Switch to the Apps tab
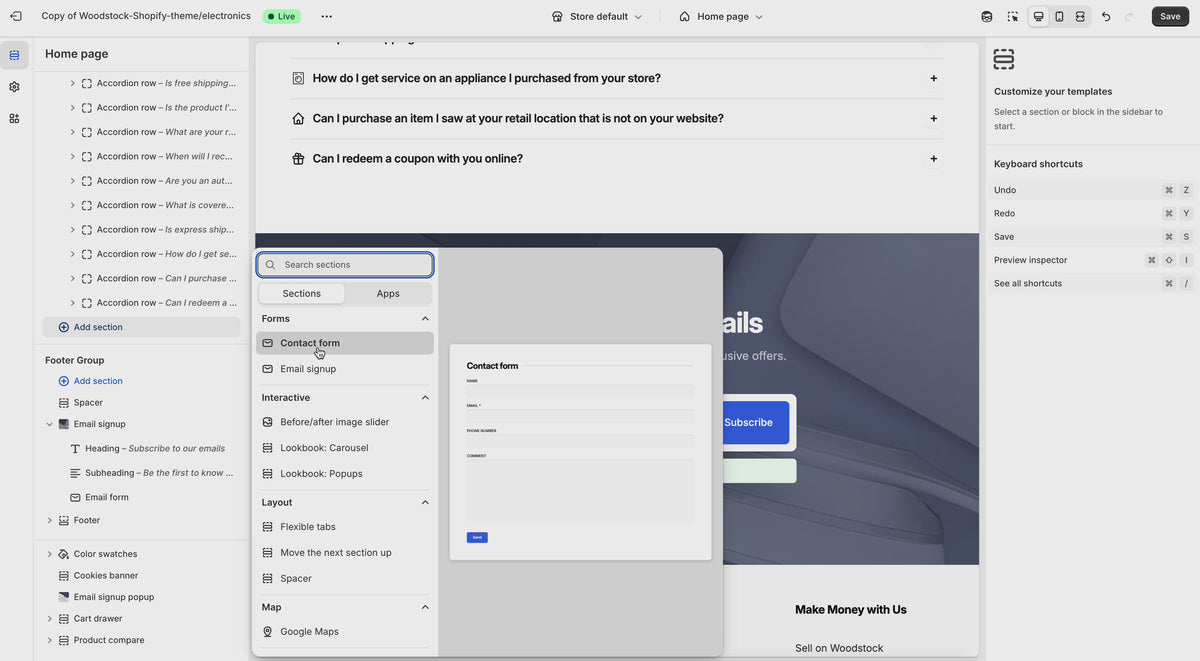 click(x=388, y=294)
